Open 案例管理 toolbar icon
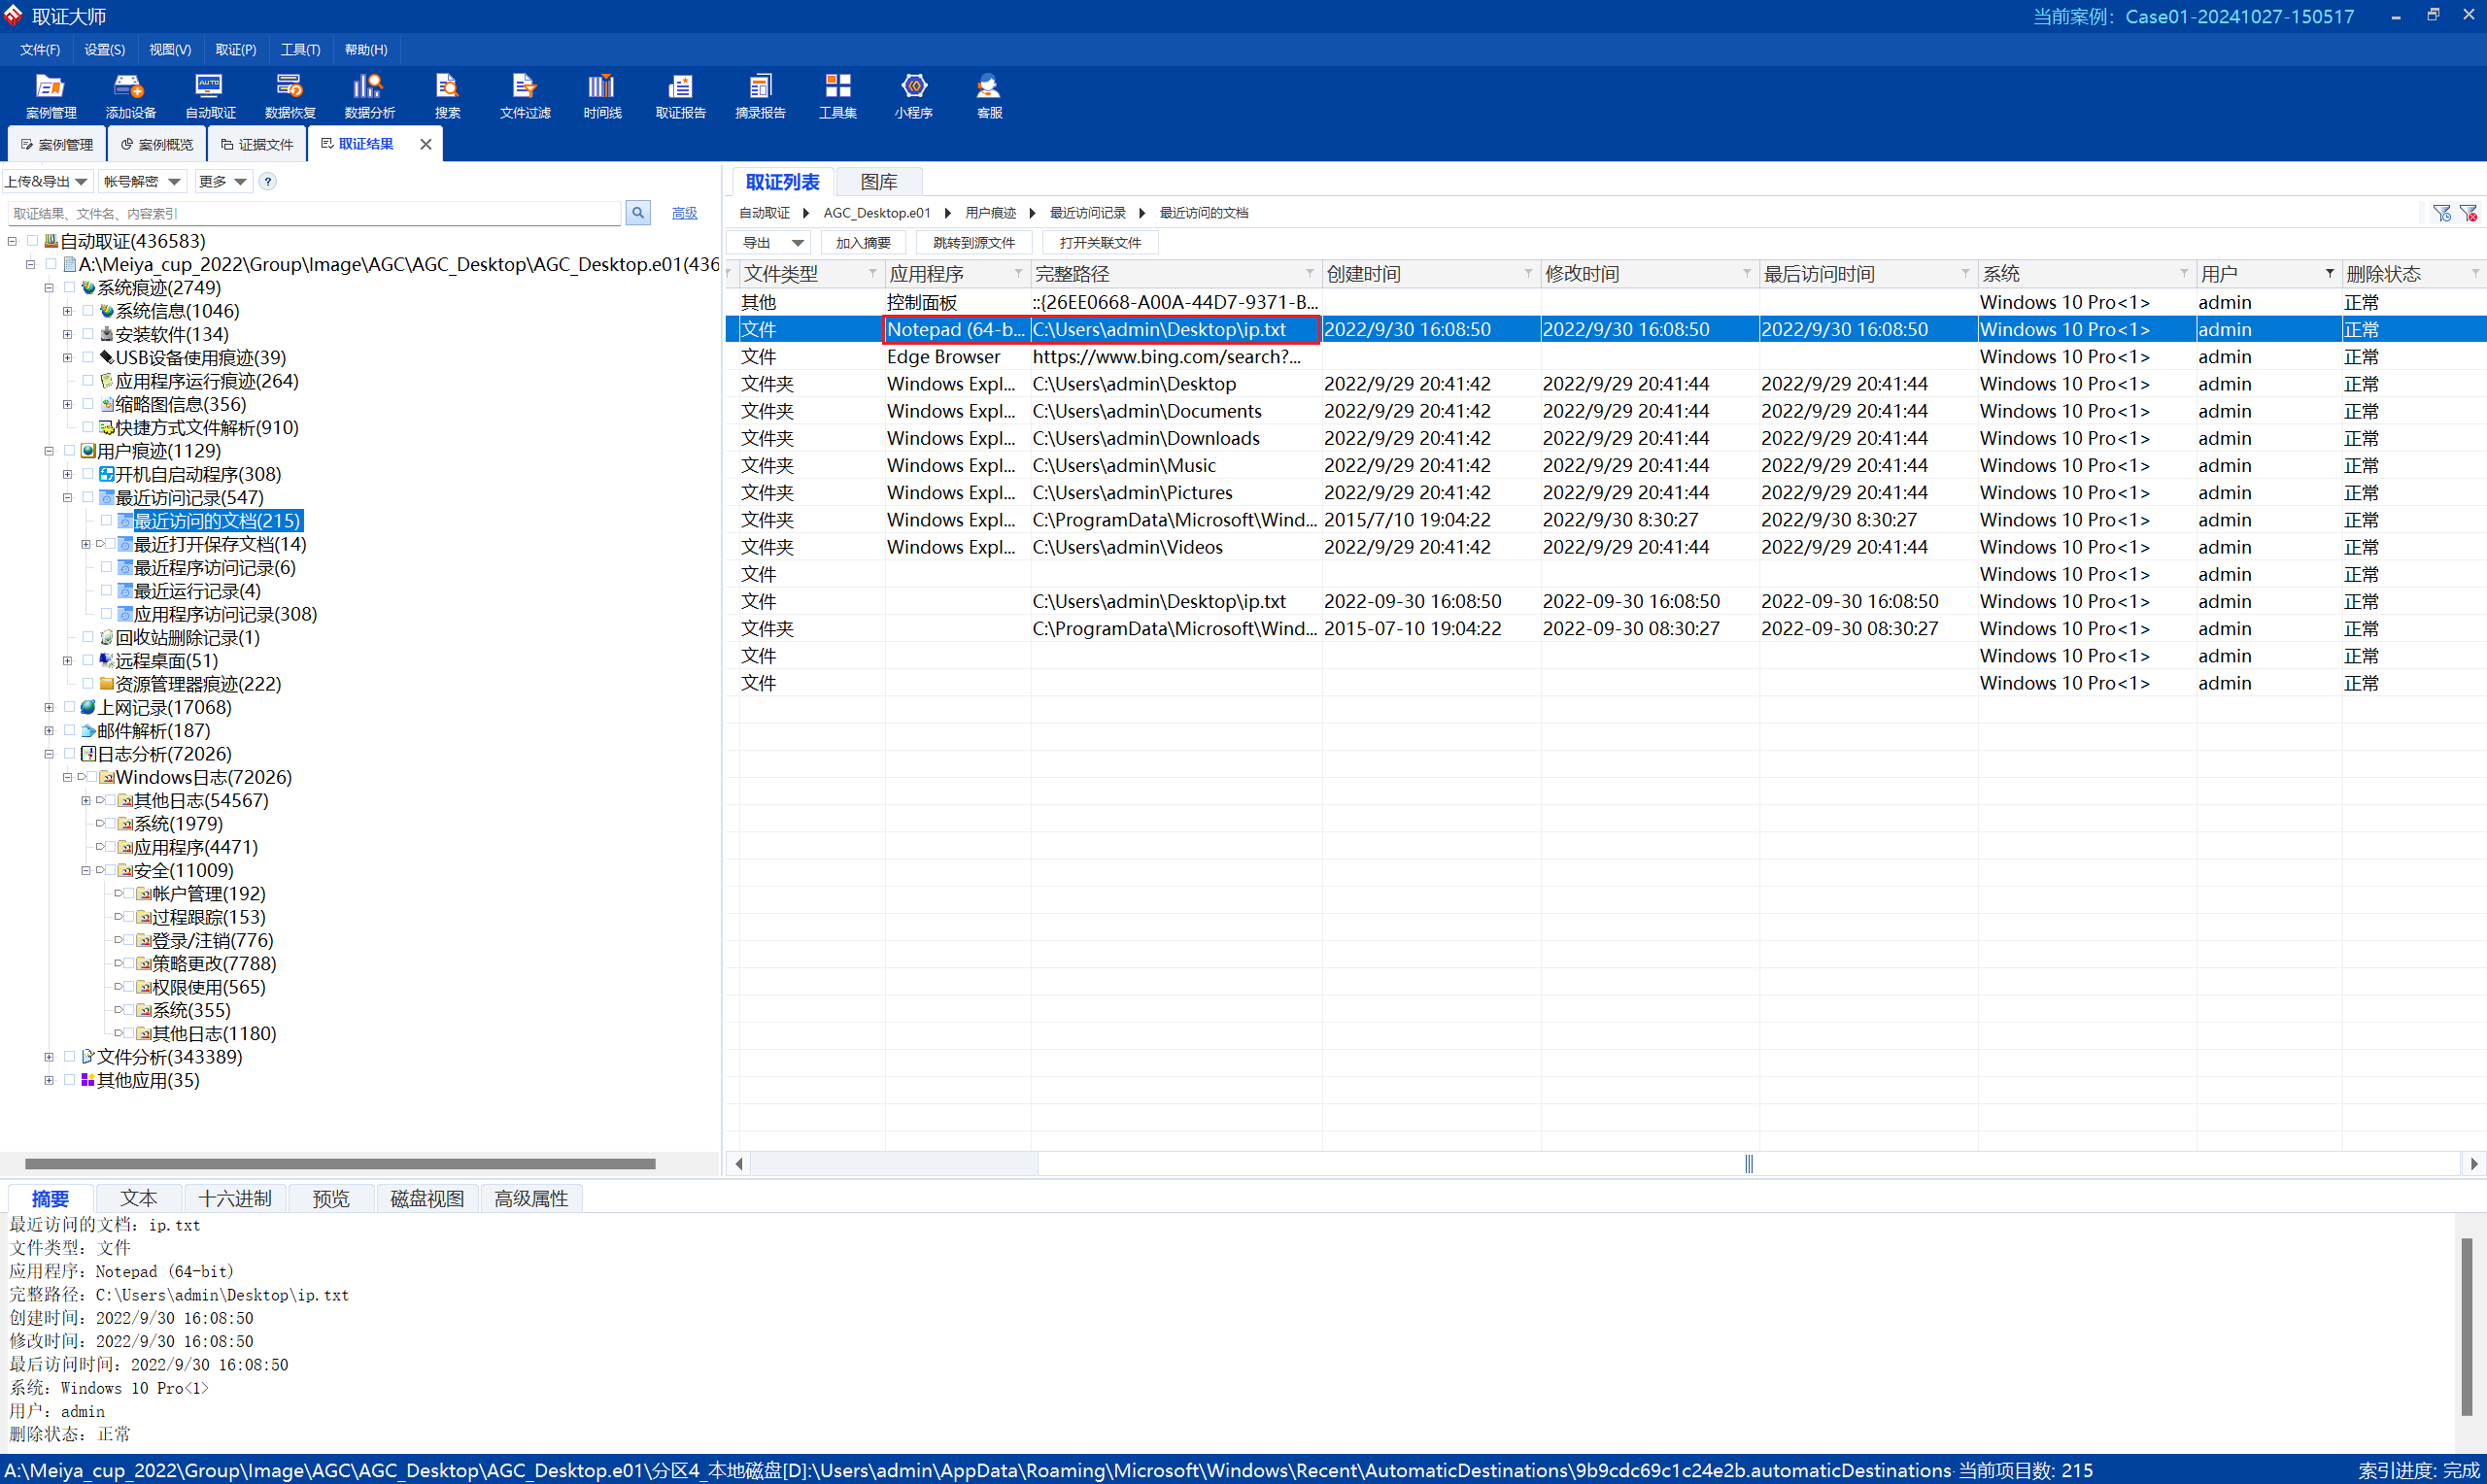This screenshot has width=2487, height=1484. point(50,96)
